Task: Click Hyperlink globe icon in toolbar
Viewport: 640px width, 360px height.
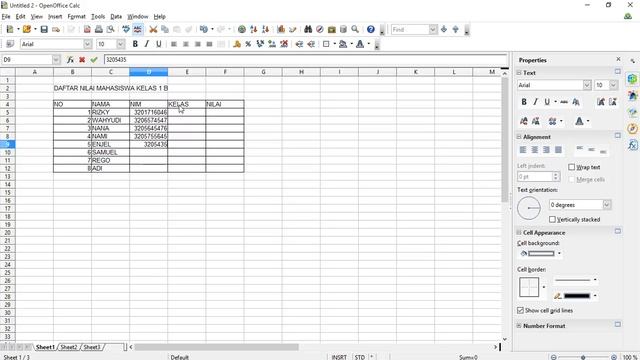Action: 242,29
